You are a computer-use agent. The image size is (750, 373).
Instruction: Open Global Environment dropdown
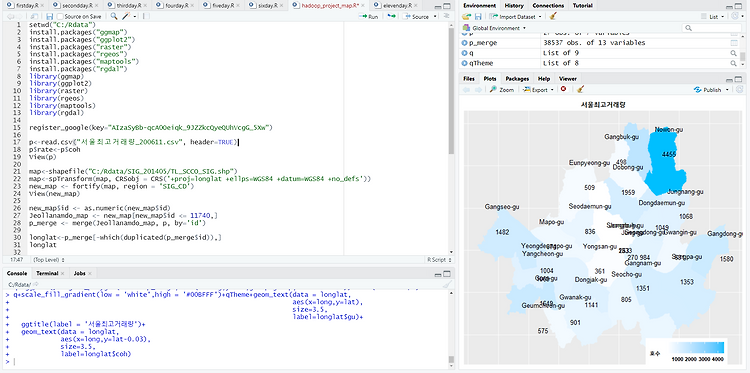pos(495,28)
